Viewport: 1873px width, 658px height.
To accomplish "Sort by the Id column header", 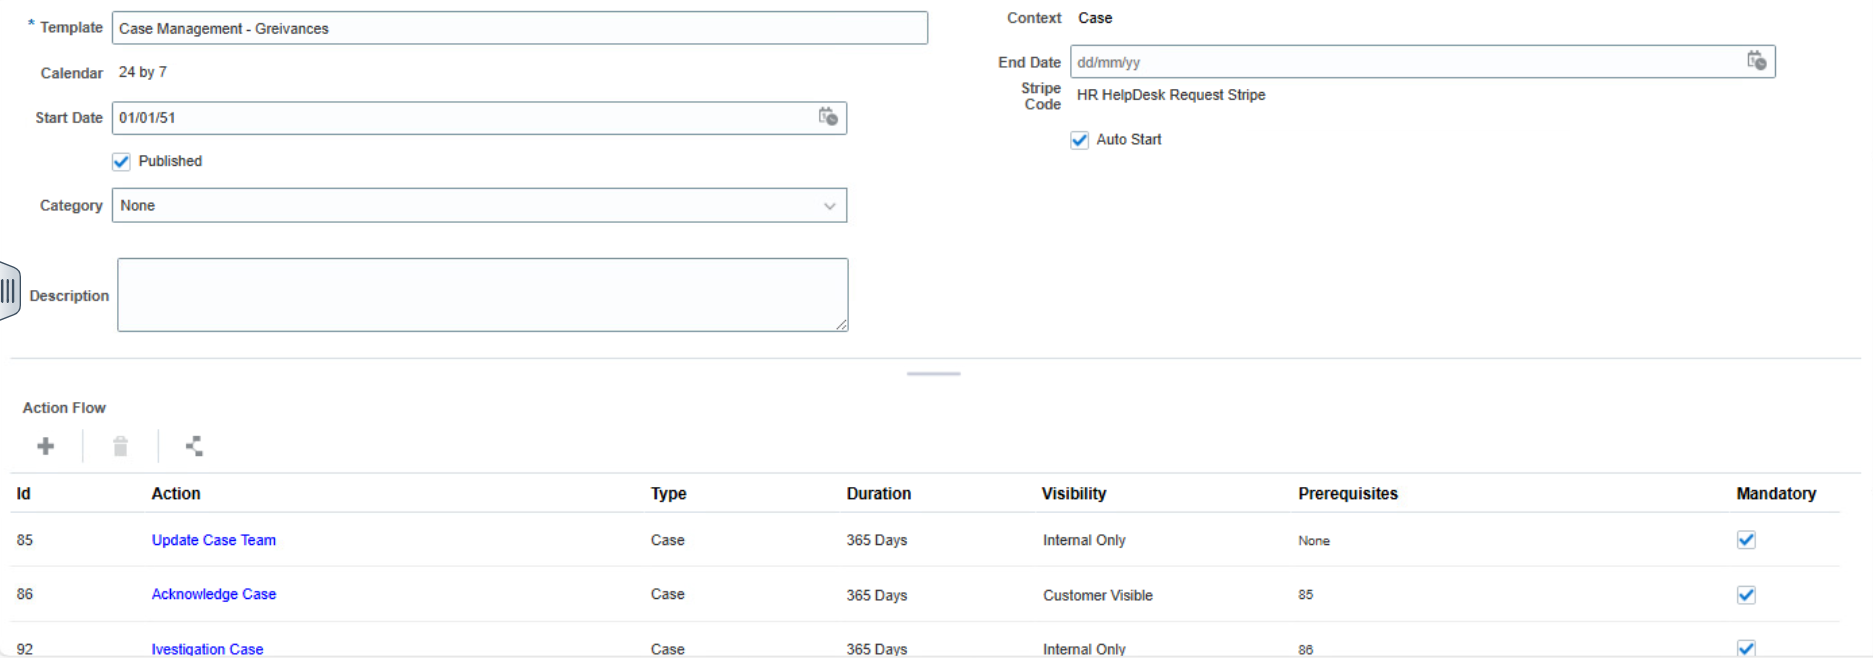I will (x=24, y=493).
